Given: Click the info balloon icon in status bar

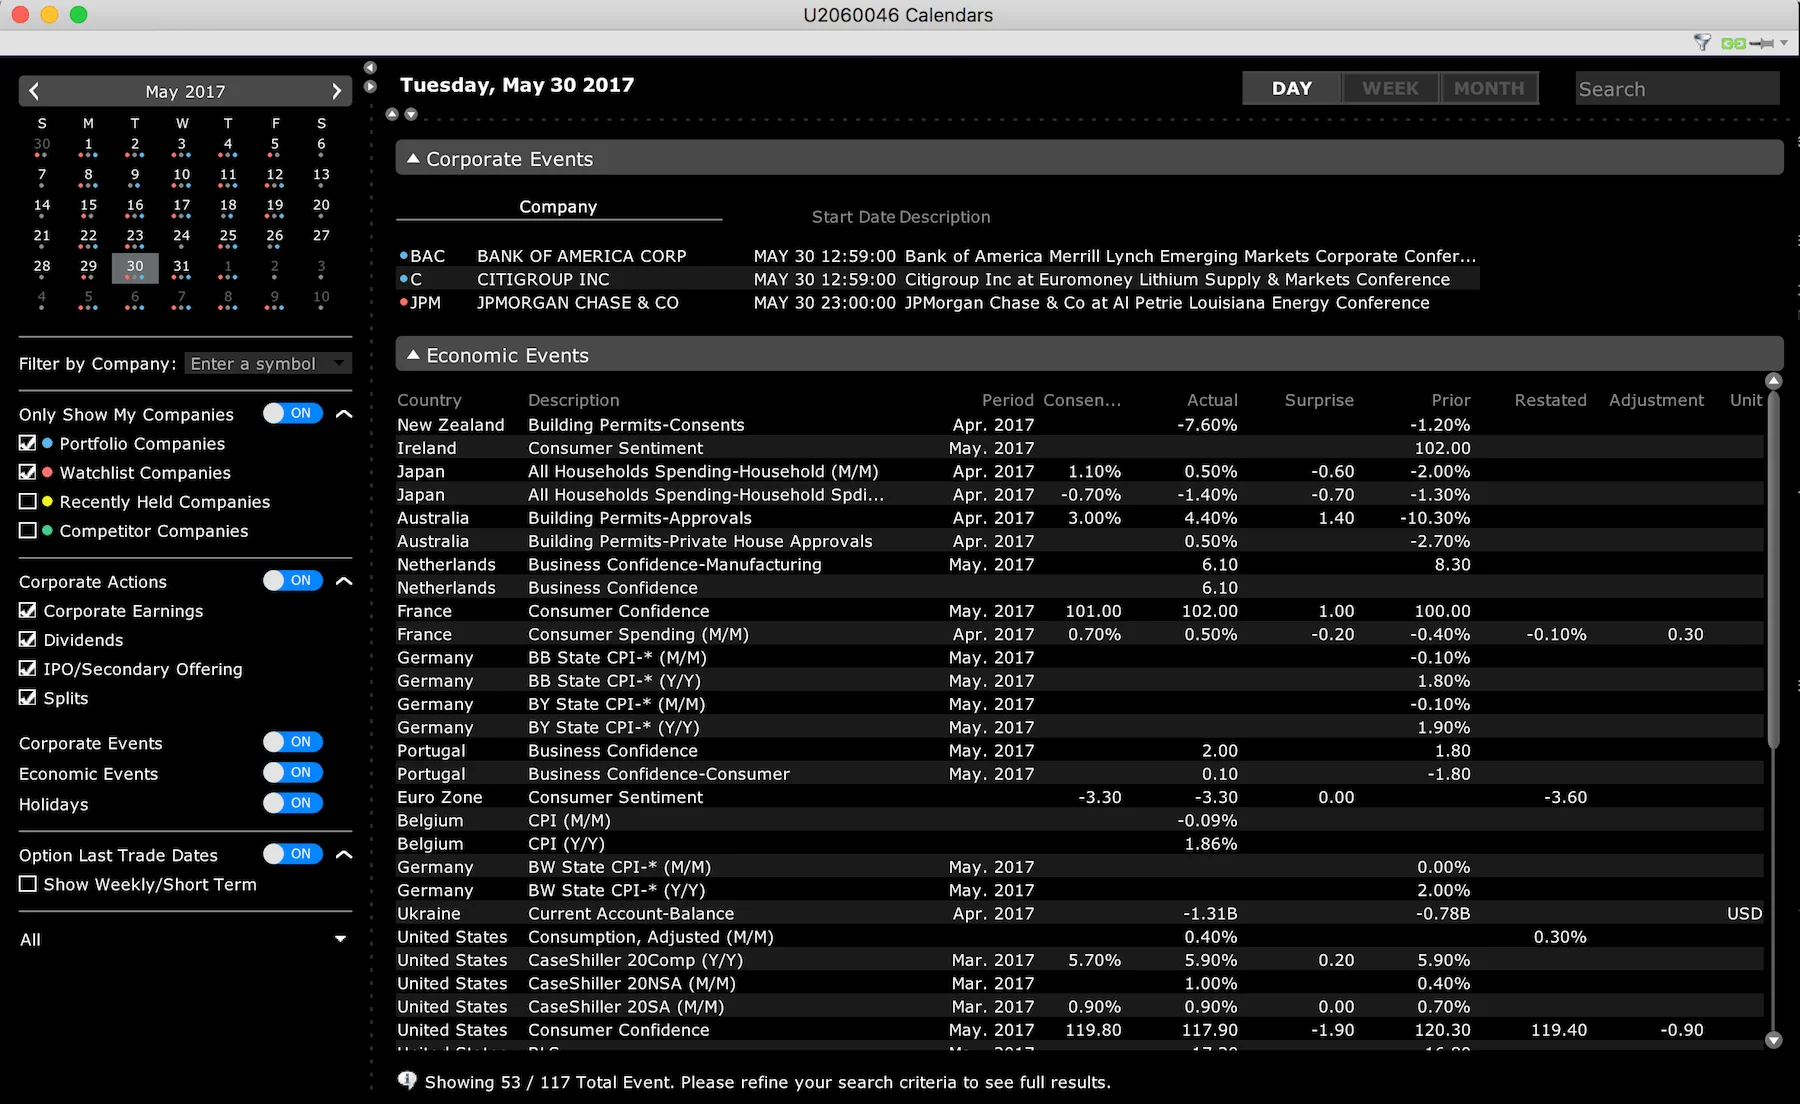Looking at the screenshot, I should pyautogui.click(x=407, y=1081).
